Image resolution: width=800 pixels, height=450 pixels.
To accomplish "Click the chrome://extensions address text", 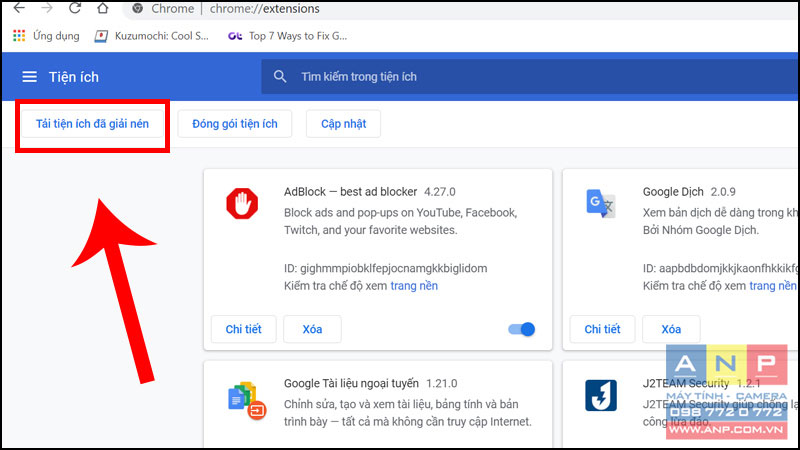I will (x=264, y=9).
